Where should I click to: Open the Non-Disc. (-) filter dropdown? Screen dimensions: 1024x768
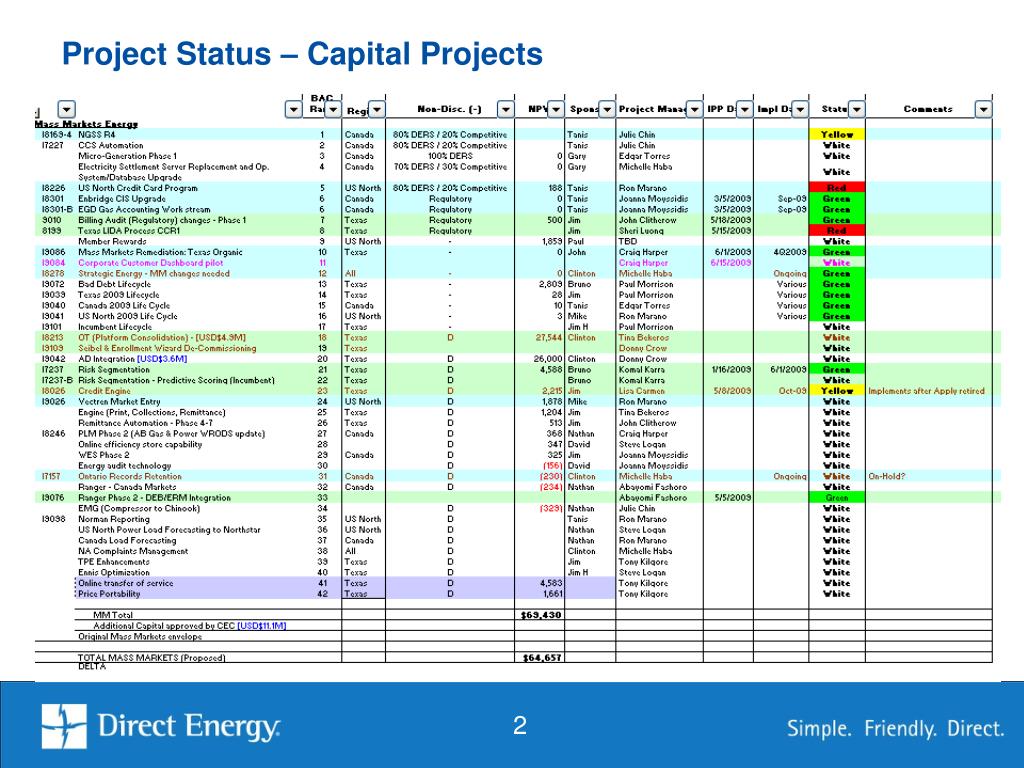point(505,109)
